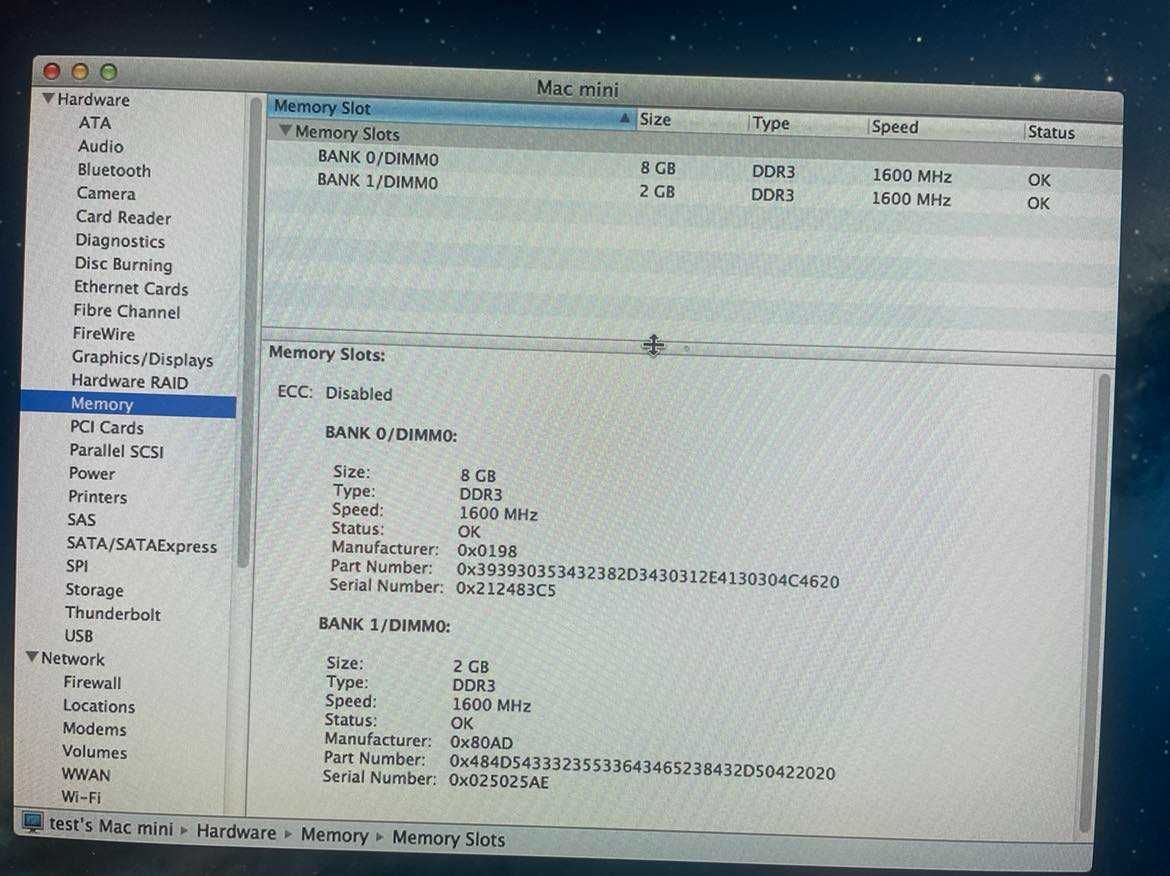Click the Hardware section label in the sidebar
Screen dimensions: 1170x876
click(93, 99)
